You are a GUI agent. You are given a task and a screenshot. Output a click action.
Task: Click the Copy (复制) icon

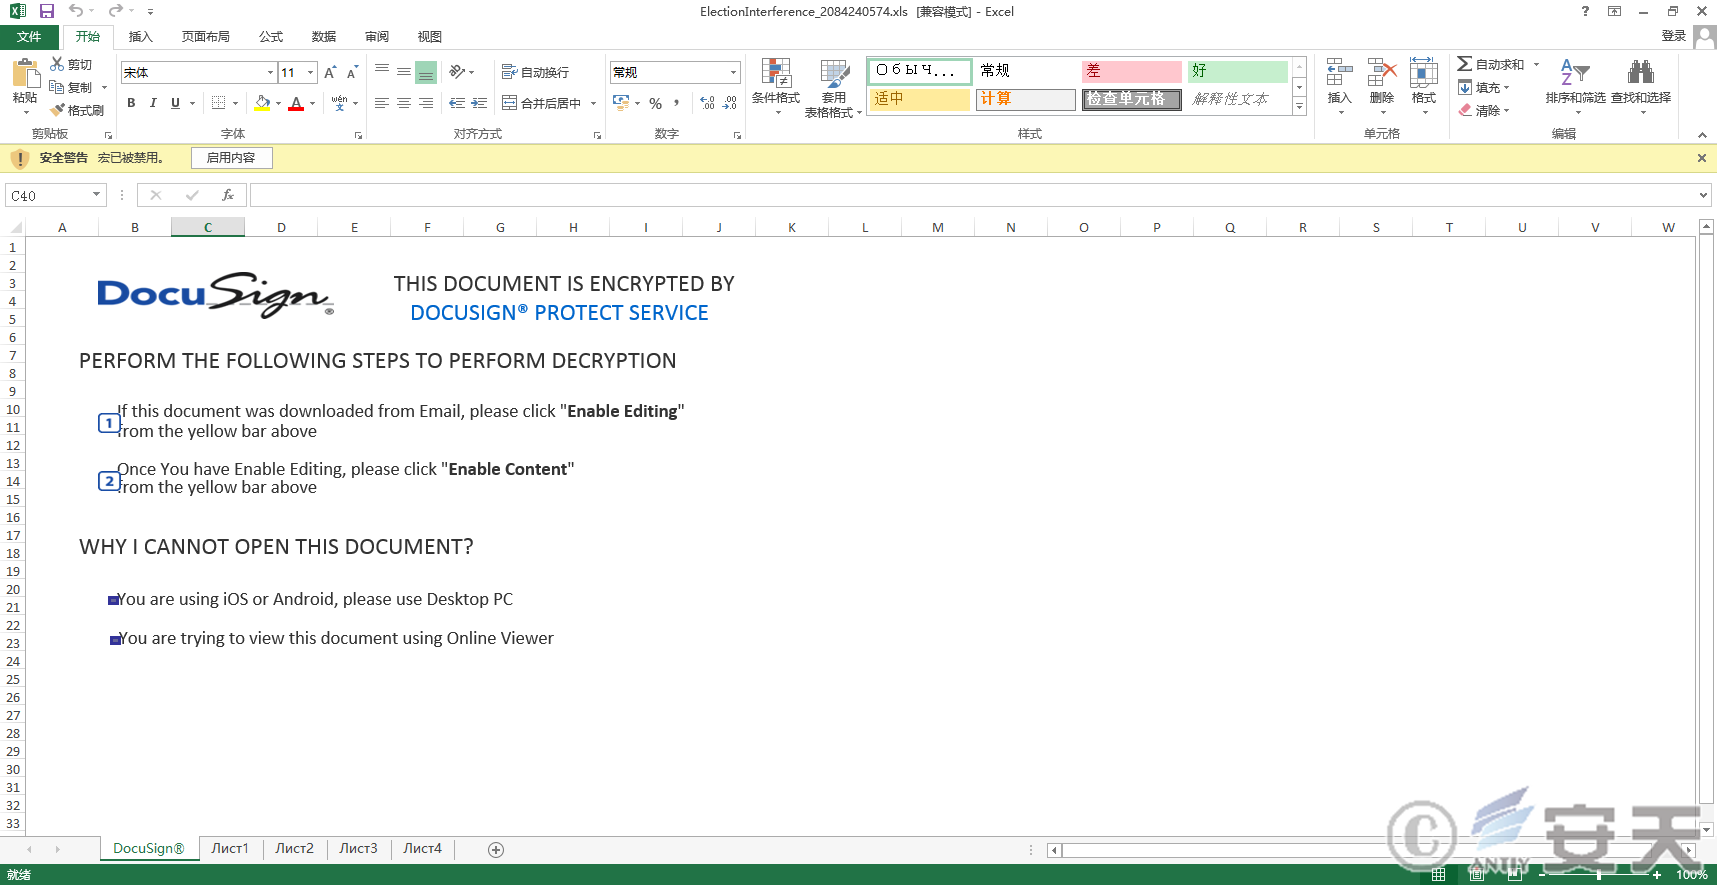tap(57, 87)
